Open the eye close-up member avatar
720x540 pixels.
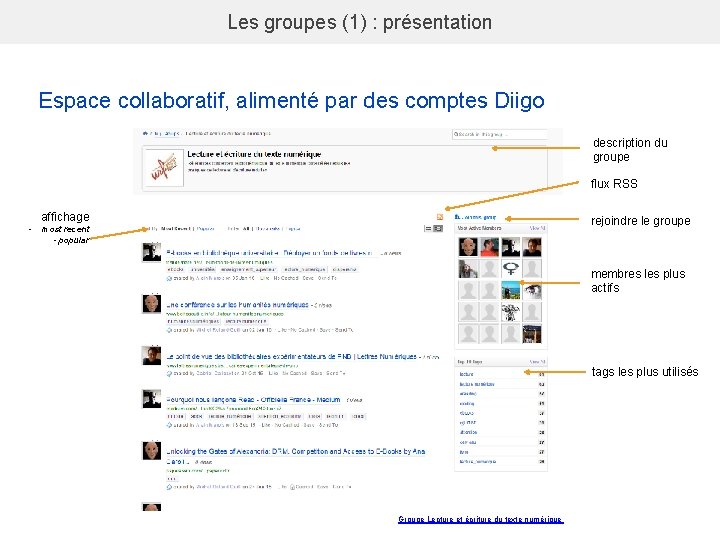pyautogui.click(x=532, y=290)
